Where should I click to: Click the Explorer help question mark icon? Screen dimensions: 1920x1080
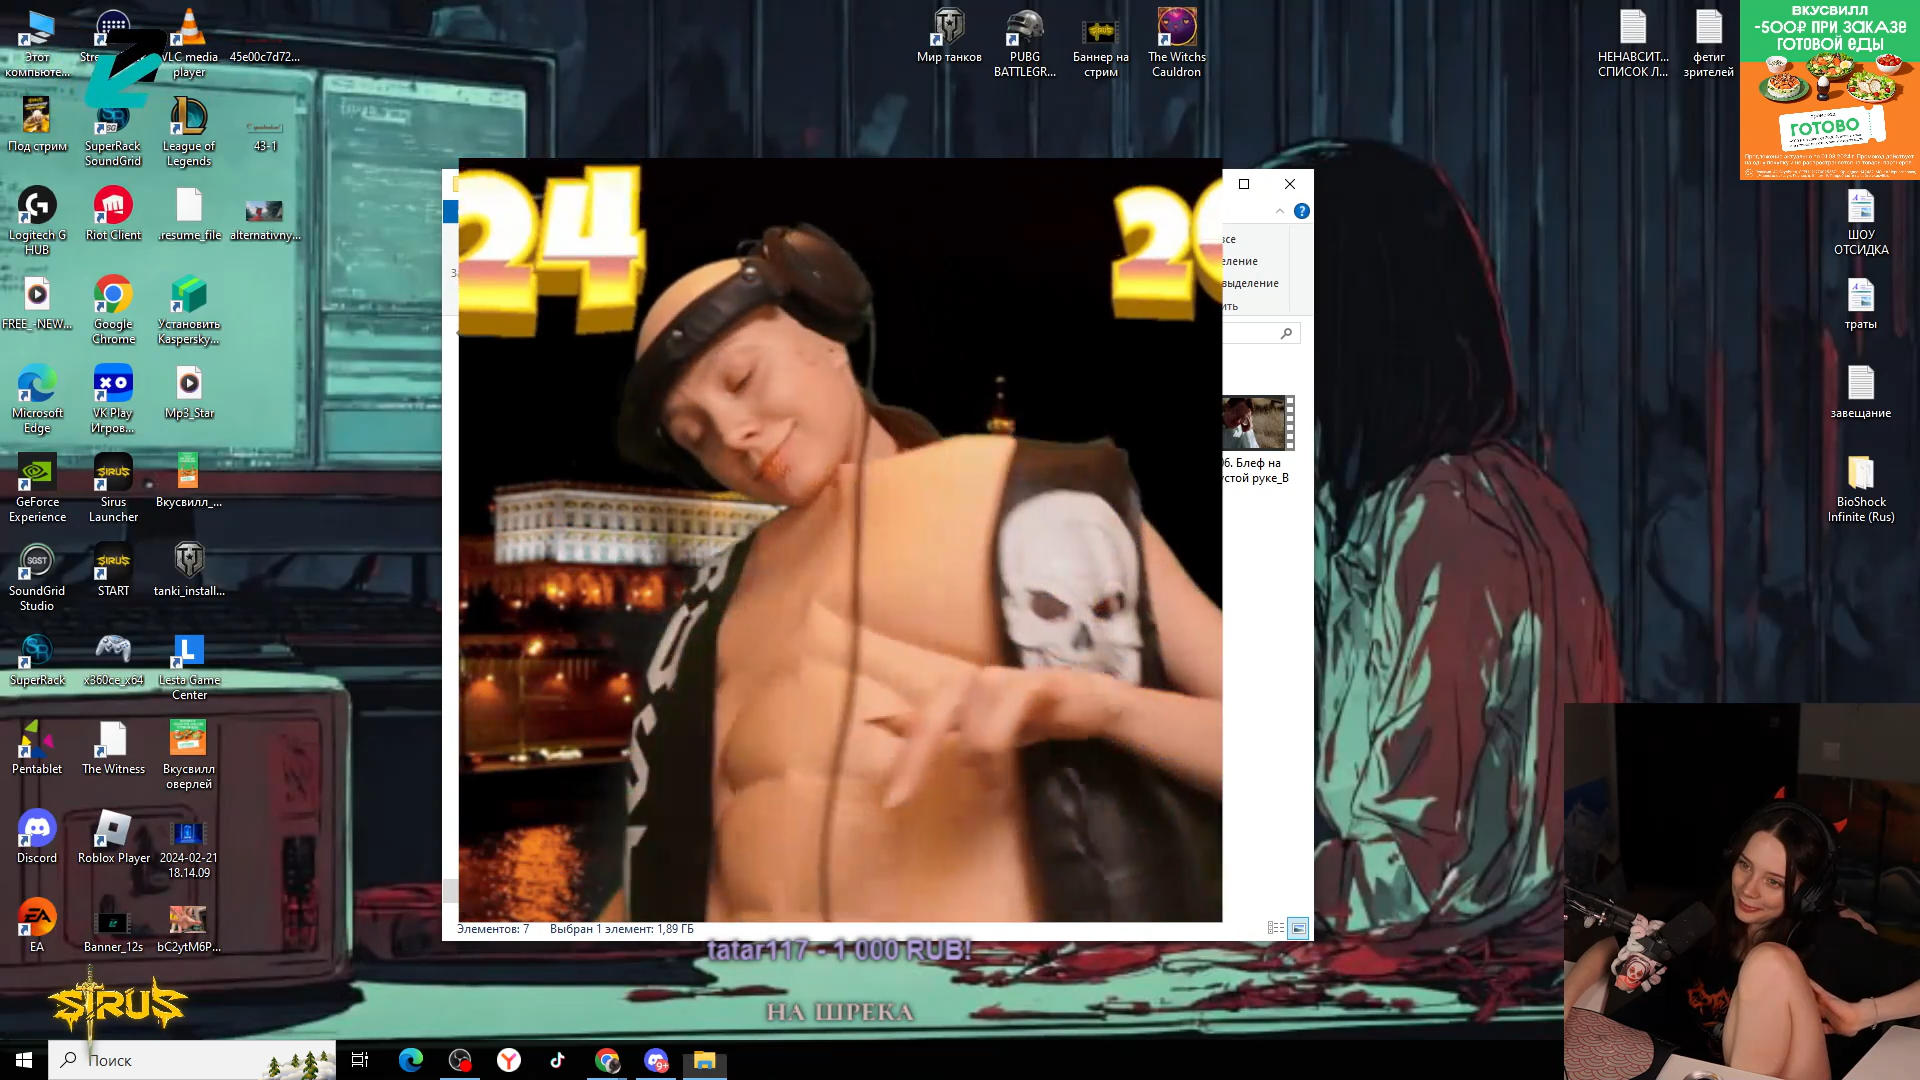(x=1301, y=211)
